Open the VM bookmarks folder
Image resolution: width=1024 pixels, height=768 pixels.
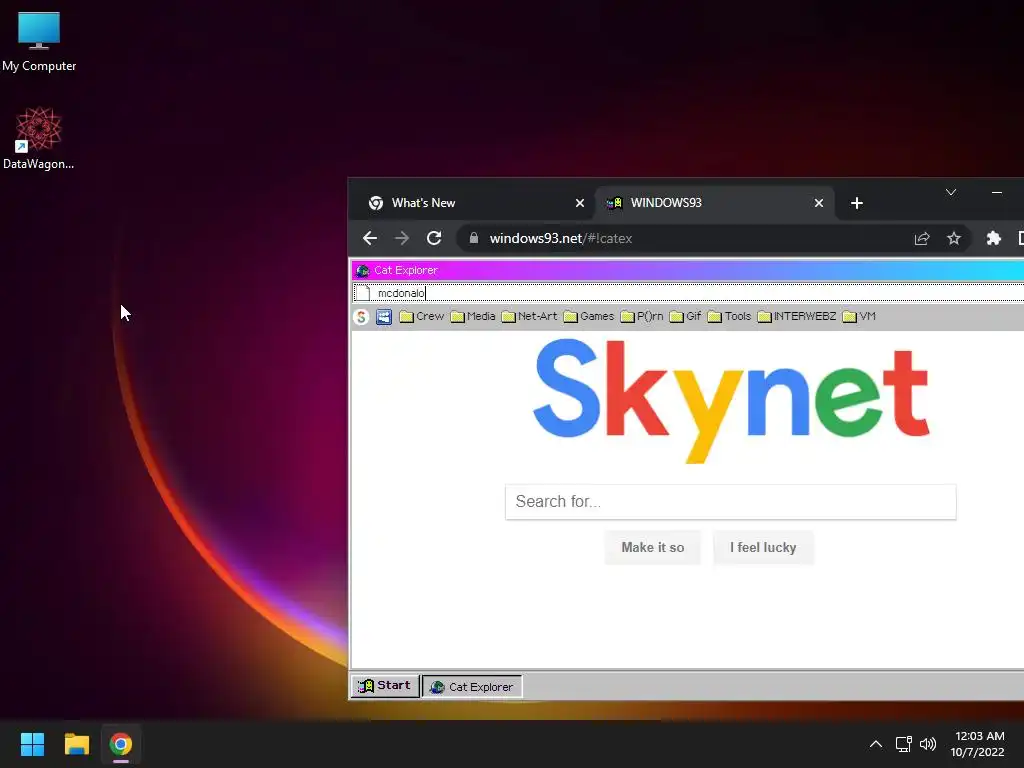(x=859, y=317)
